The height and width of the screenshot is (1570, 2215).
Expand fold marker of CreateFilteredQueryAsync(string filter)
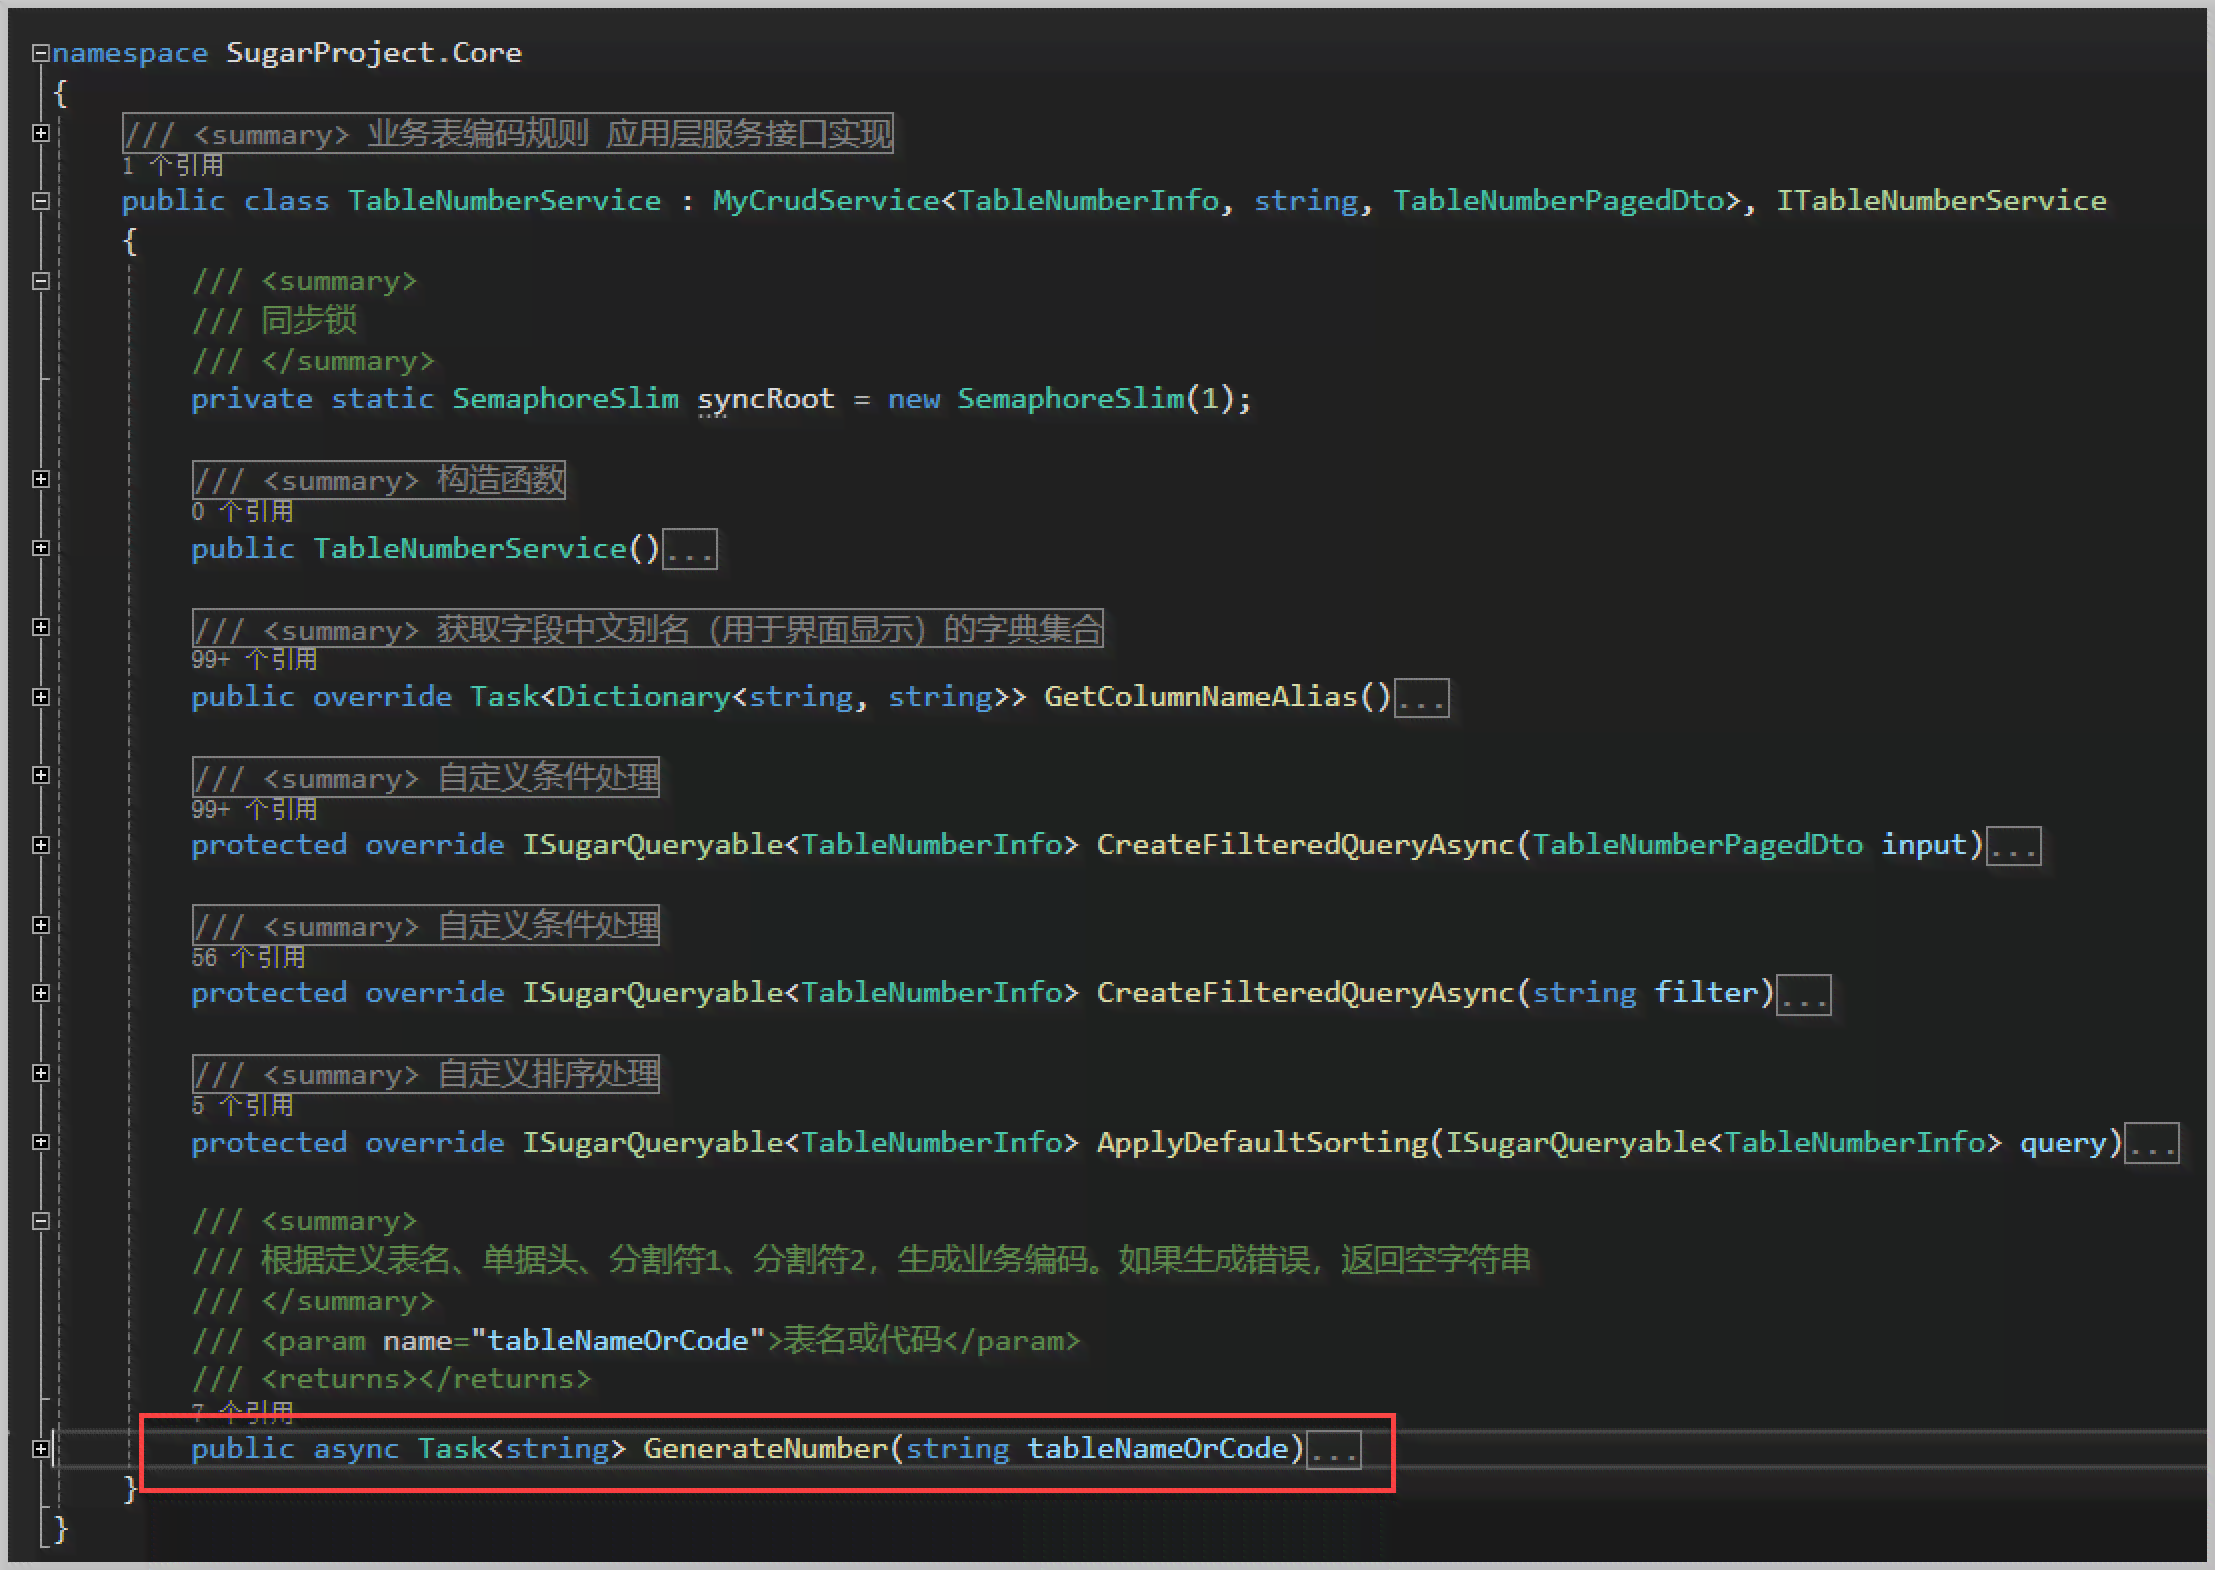[x=41, y=993]
